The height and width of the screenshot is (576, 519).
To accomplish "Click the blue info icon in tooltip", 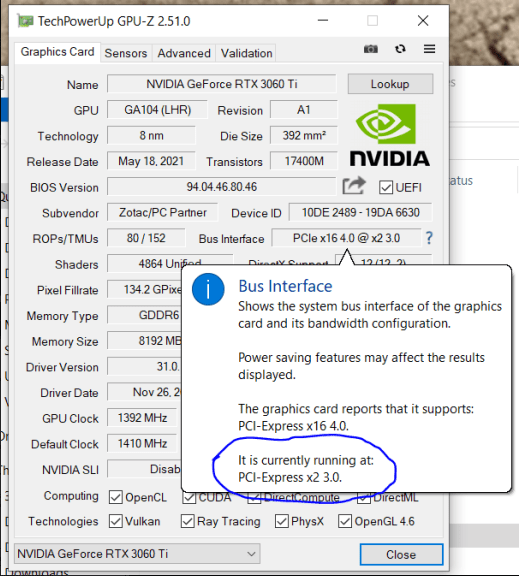I will click(208, 289).
